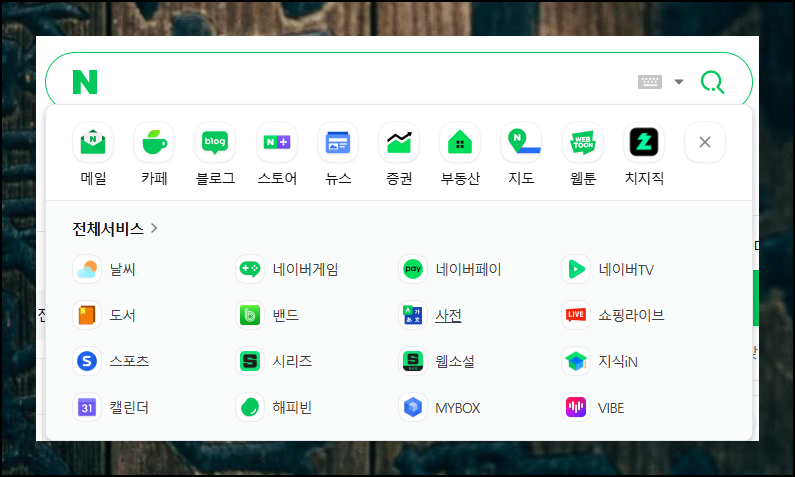Expand the search history dropdown arrow
The height and width of the screenshot is (477, 795).
(x=679, y=82)
